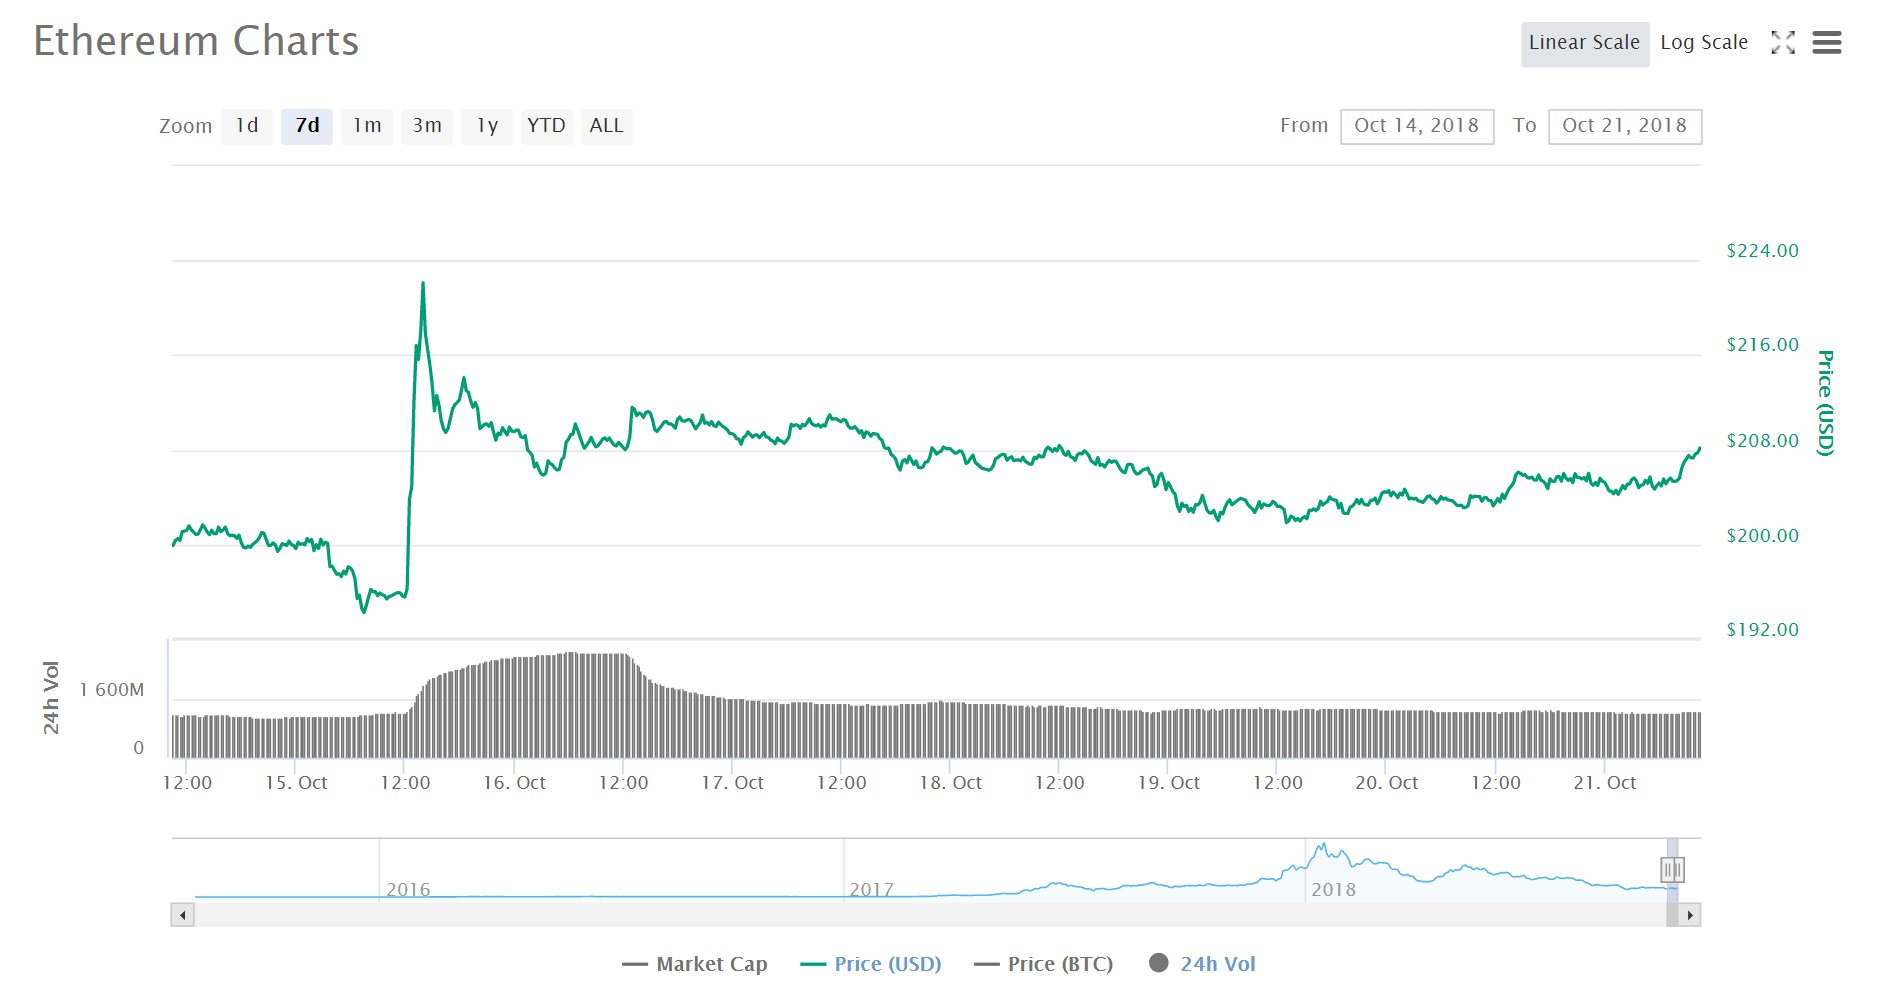Viewport: 1890px width, 984px height.
Task: Toggle Price (USD) series in legend
Action: pos(871,964)
